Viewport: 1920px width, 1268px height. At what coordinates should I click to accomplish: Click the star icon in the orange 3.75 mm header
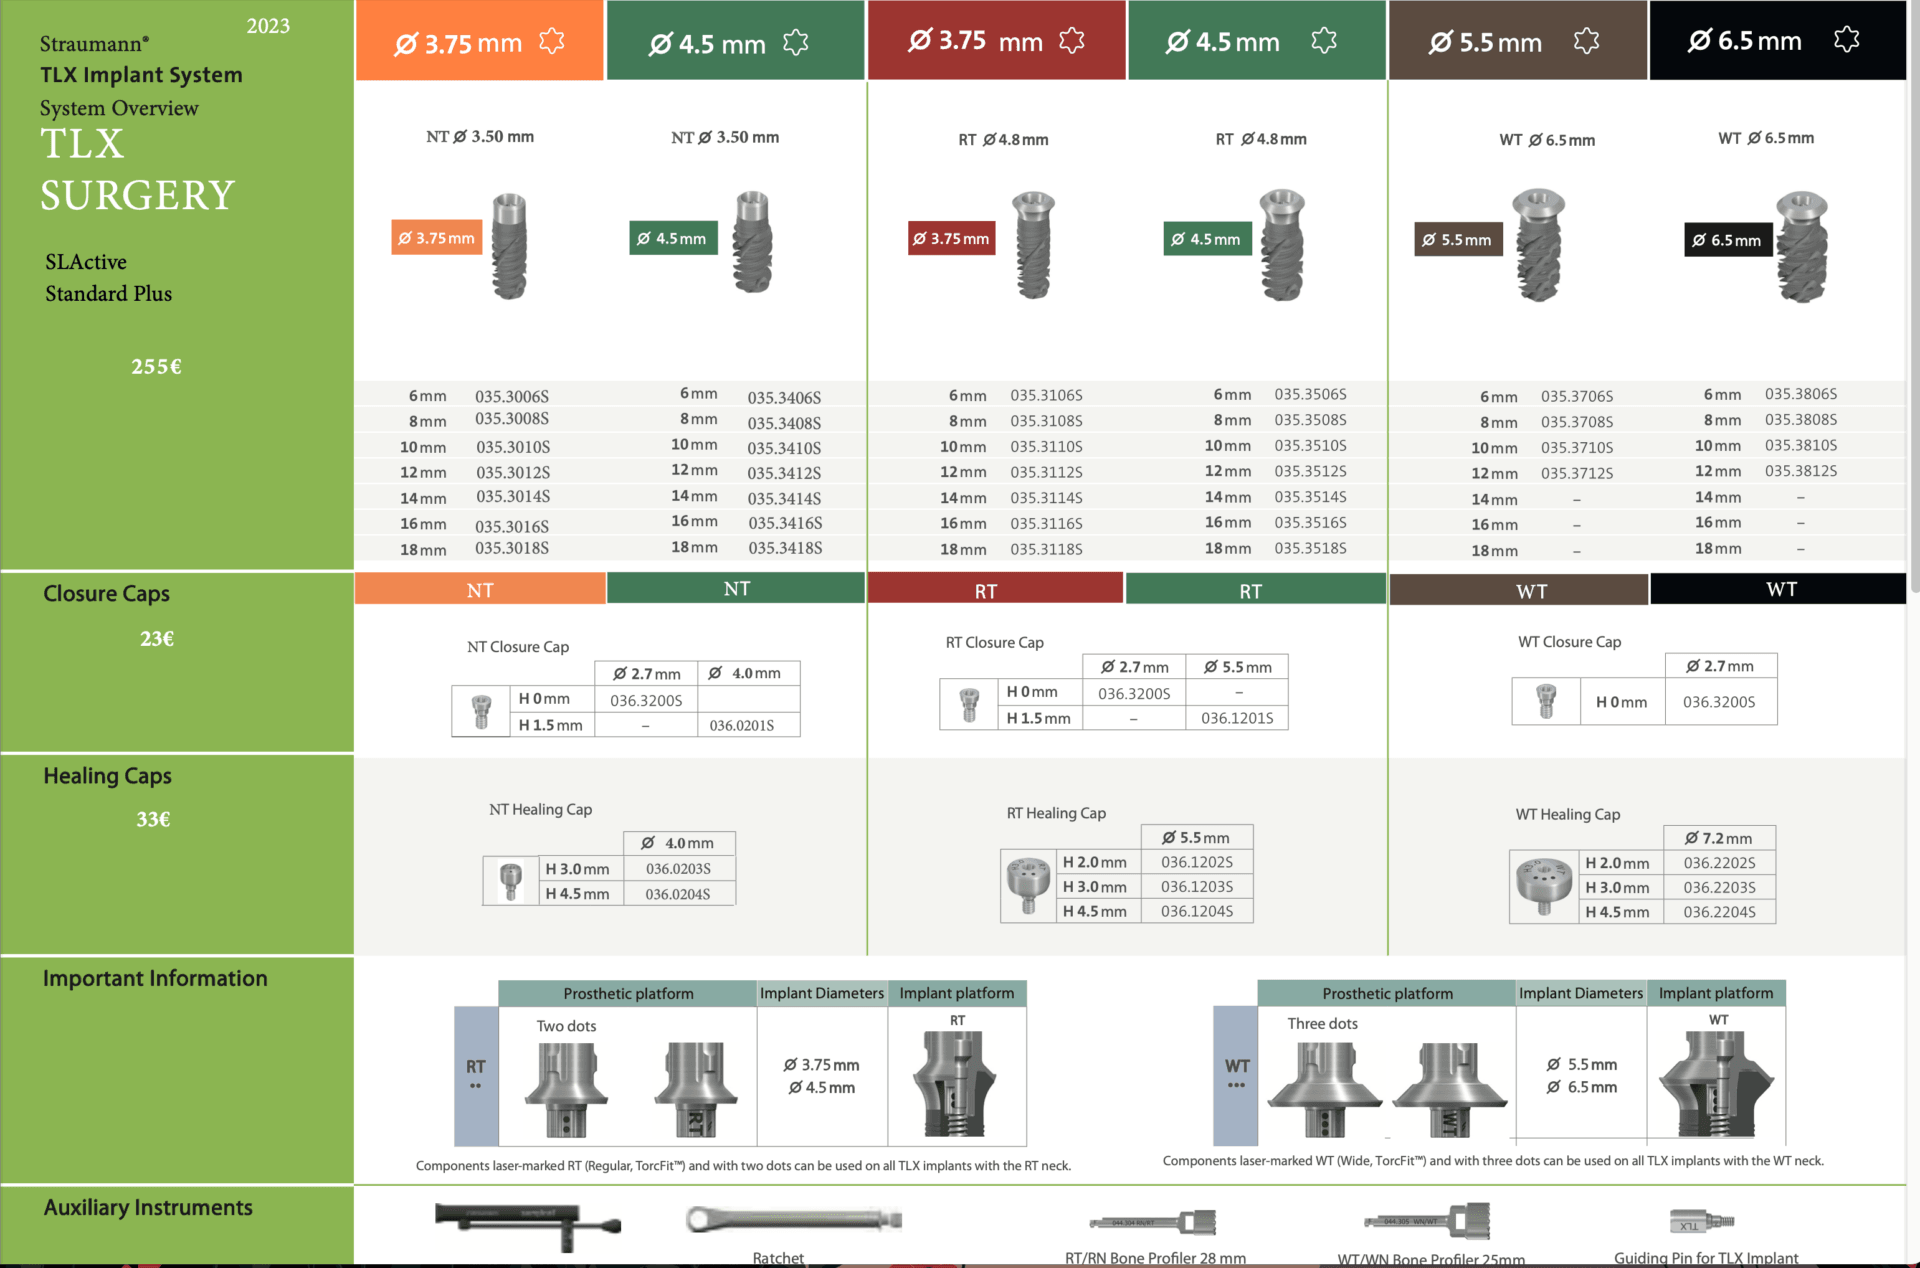click(x=552, y=41)
